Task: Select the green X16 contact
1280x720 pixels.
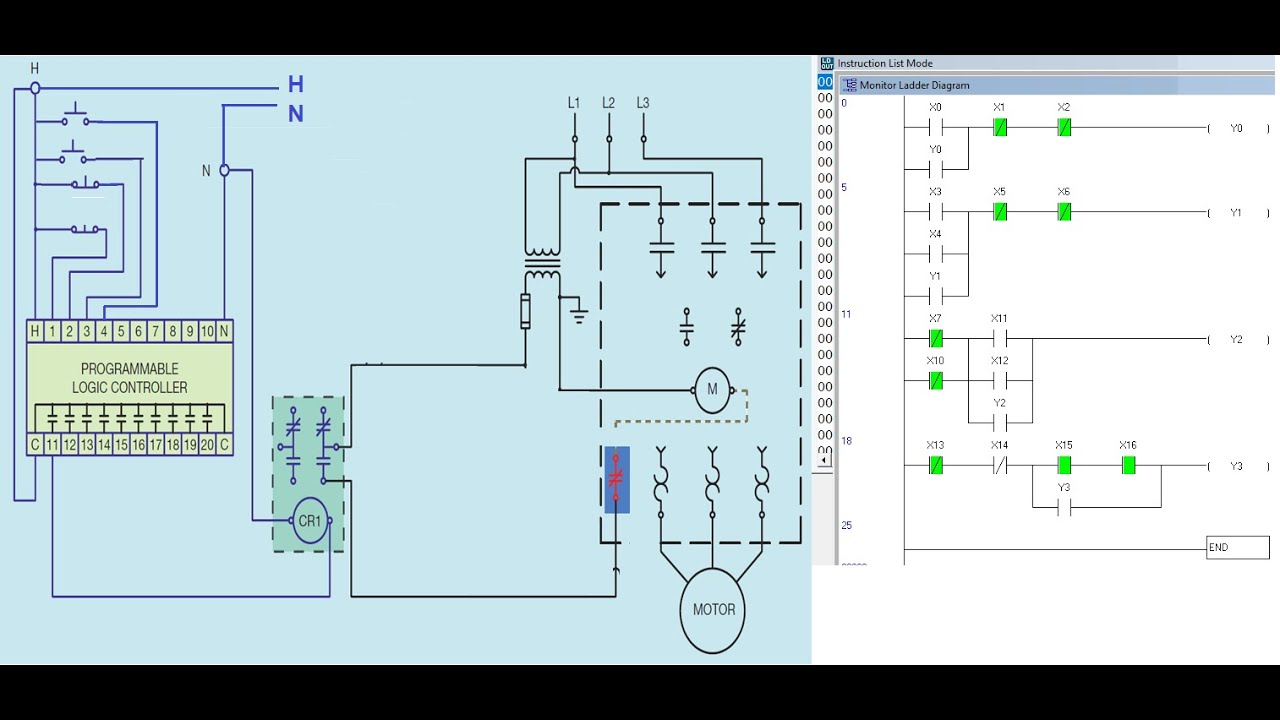Action: click(1128, 465)
